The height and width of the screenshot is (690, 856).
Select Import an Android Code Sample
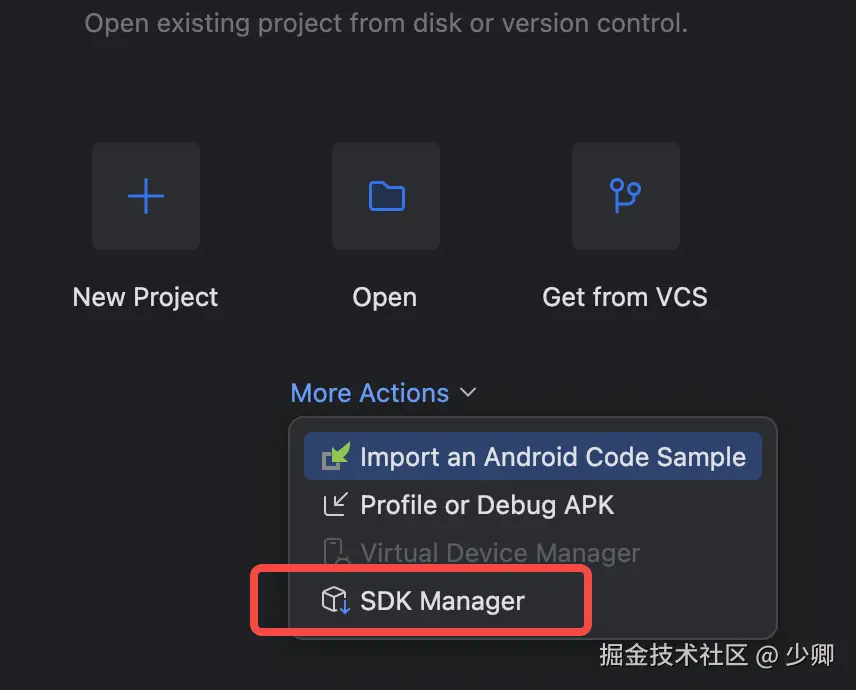pos(552,457)
